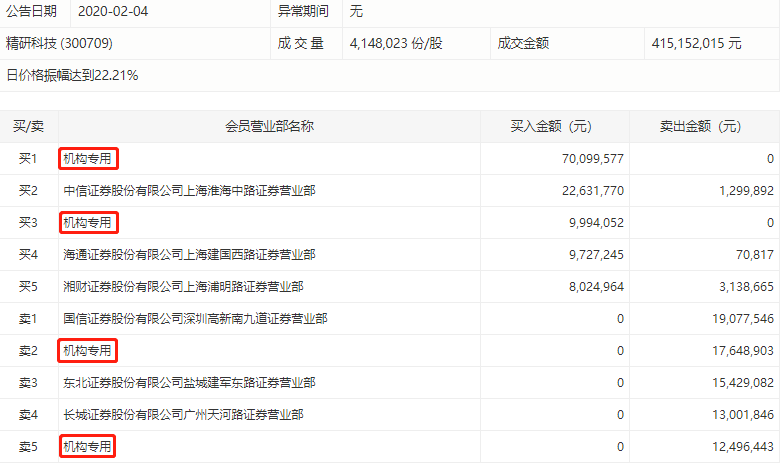Click the 会员营业部名称 column header
Image resolution: width=781 pixels, height=468 pixels.
269,126
